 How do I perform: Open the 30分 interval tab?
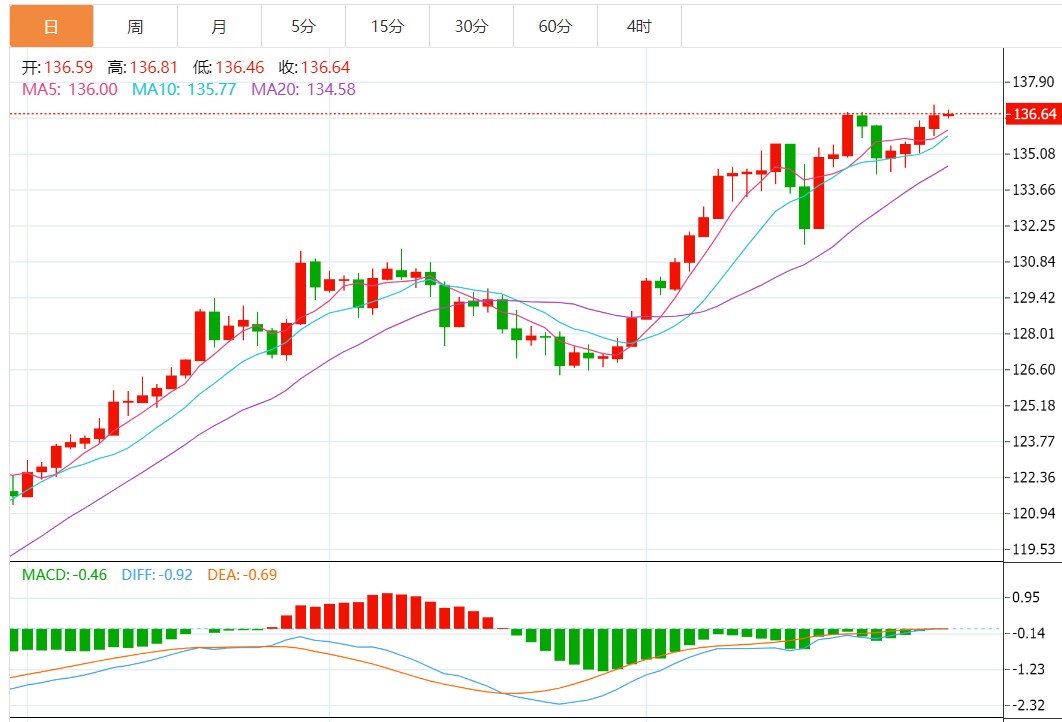[471, 26]
